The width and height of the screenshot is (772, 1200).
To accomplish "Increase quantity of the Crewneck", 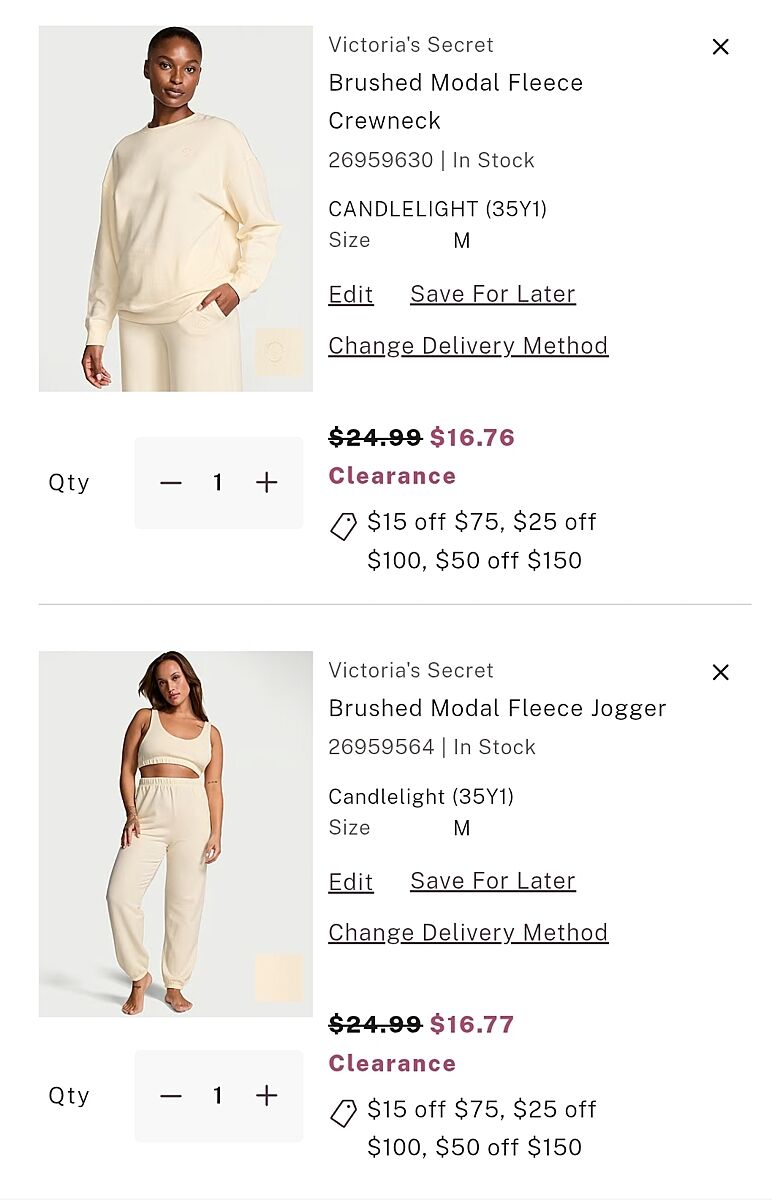I will pos(266,483).
